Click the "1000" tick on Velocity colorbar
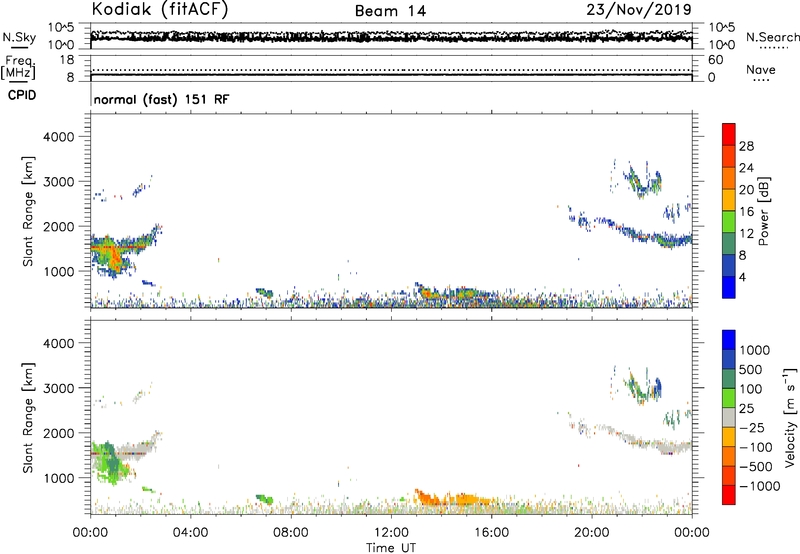800x554 pixels. coord(755,350)
